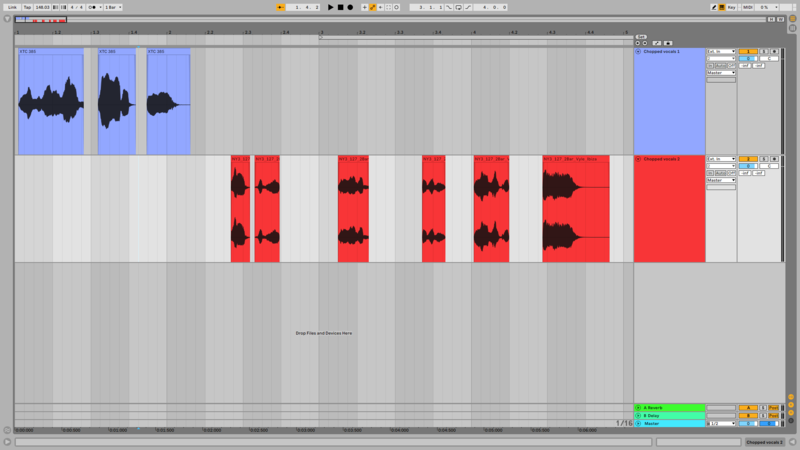Solo the Chopped vocals 2 track
This screenshot has height=450, width=800.
click(x=764, y=159)
